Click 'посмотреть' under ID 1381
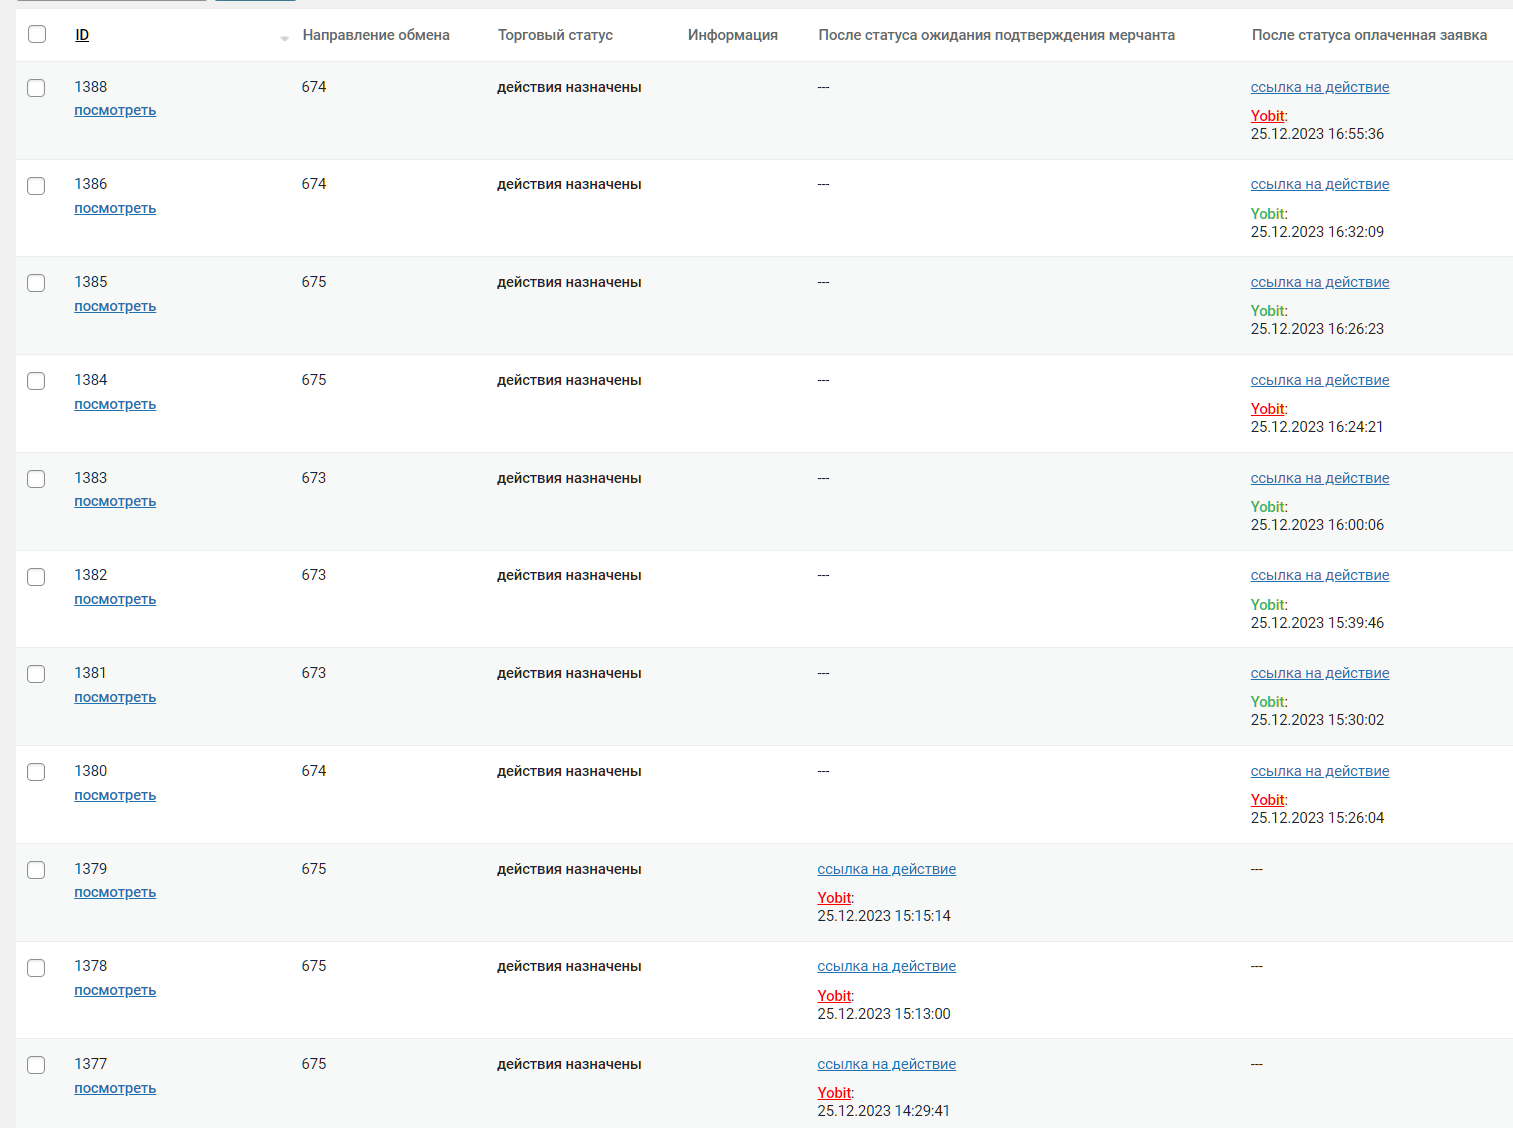This screenshot has height=1128, width=1513. click(115, 698)
